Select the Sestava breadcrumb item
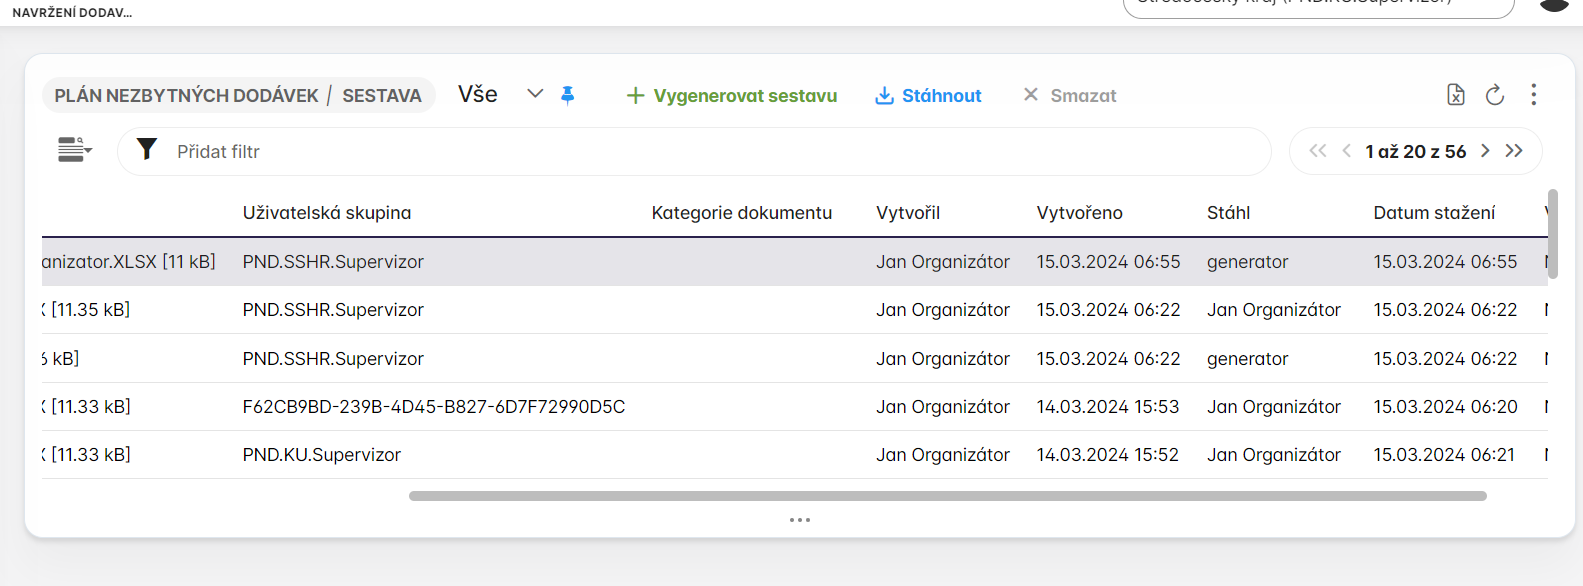Viewport: 1583px width, 586px height. point(381,96)
